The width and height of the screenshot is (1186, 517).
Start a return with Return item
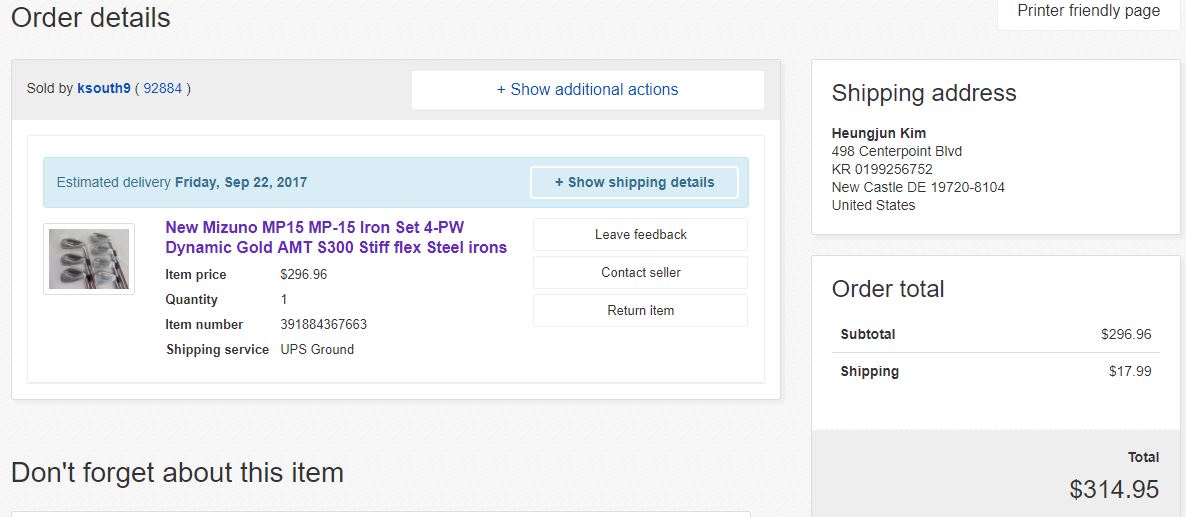tap(640, 310)
